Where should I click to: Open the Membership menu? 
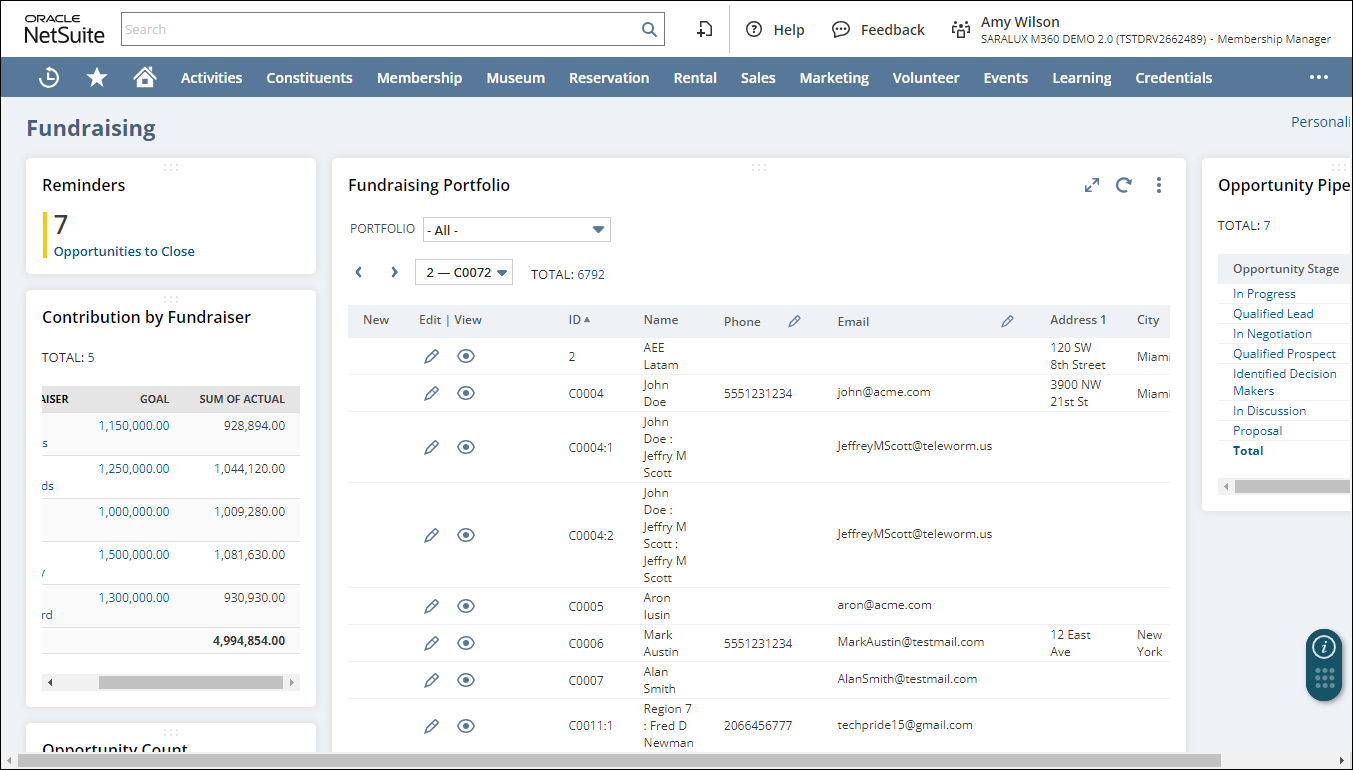[x=419, y=77]
